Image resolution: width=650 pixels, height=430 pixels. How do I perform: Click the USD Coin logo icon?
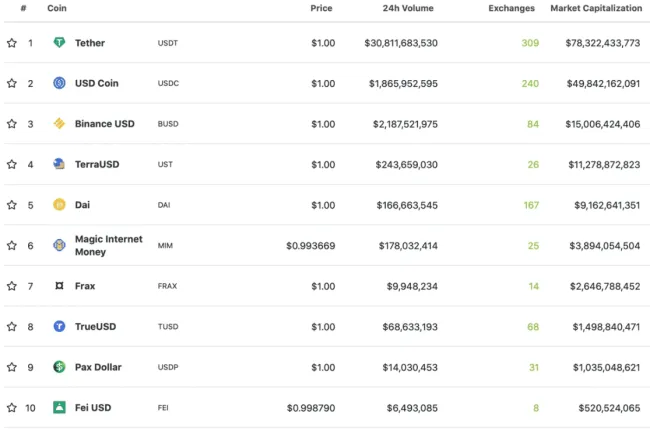tap(59, 83)
